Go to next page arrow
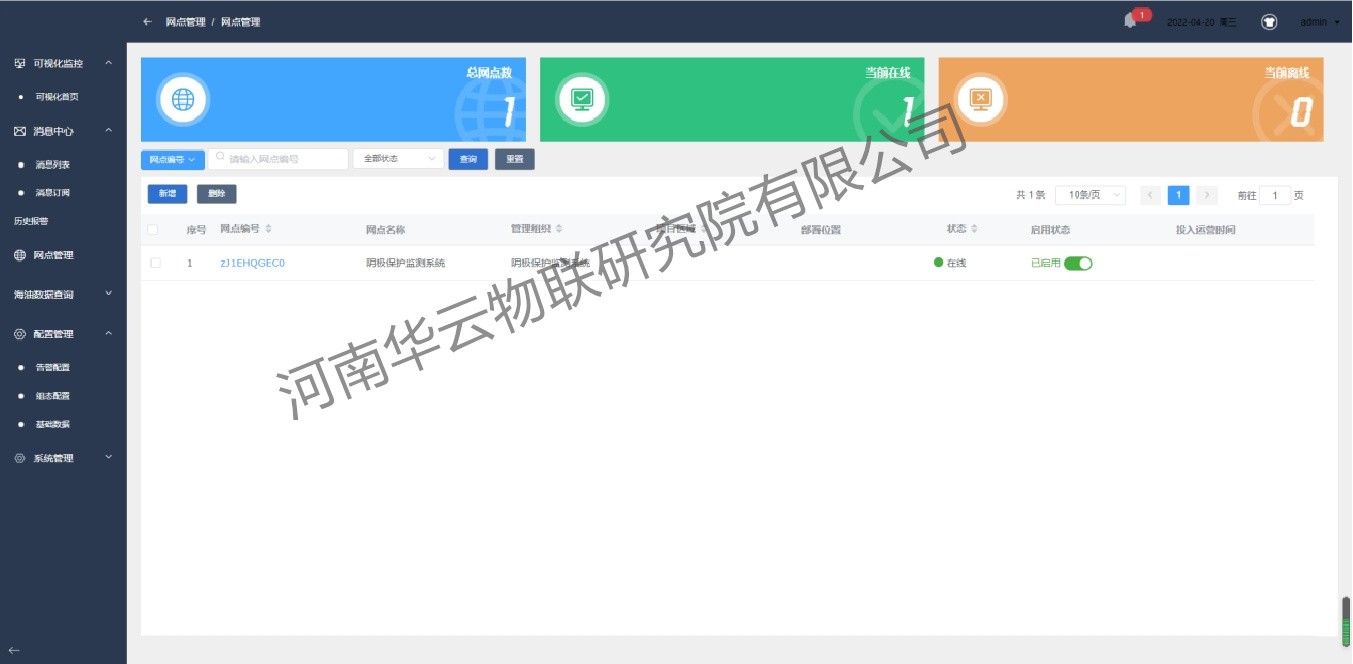The width and height of the screenshot is (1353, 664). [1207, 195]
